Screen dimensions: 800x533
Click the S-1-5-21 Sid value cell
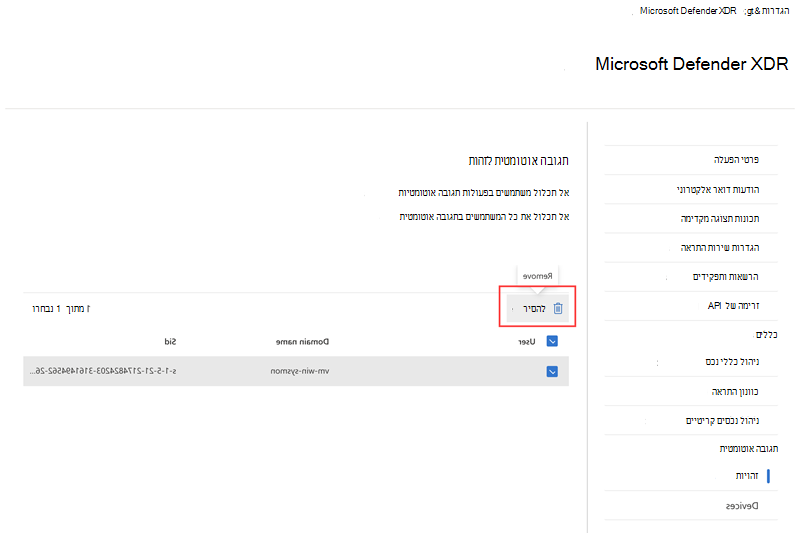103,371
